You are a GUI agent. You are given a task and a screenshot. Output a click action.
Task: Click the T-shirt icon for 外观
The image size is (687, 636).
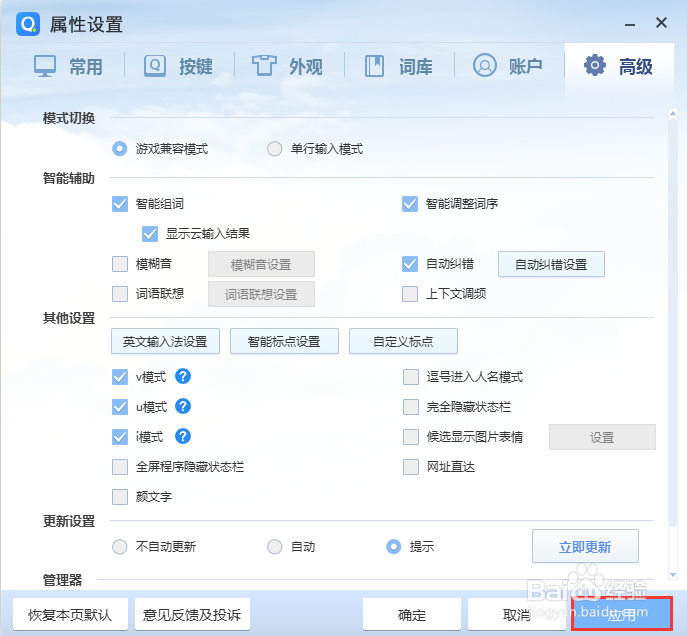264,66
